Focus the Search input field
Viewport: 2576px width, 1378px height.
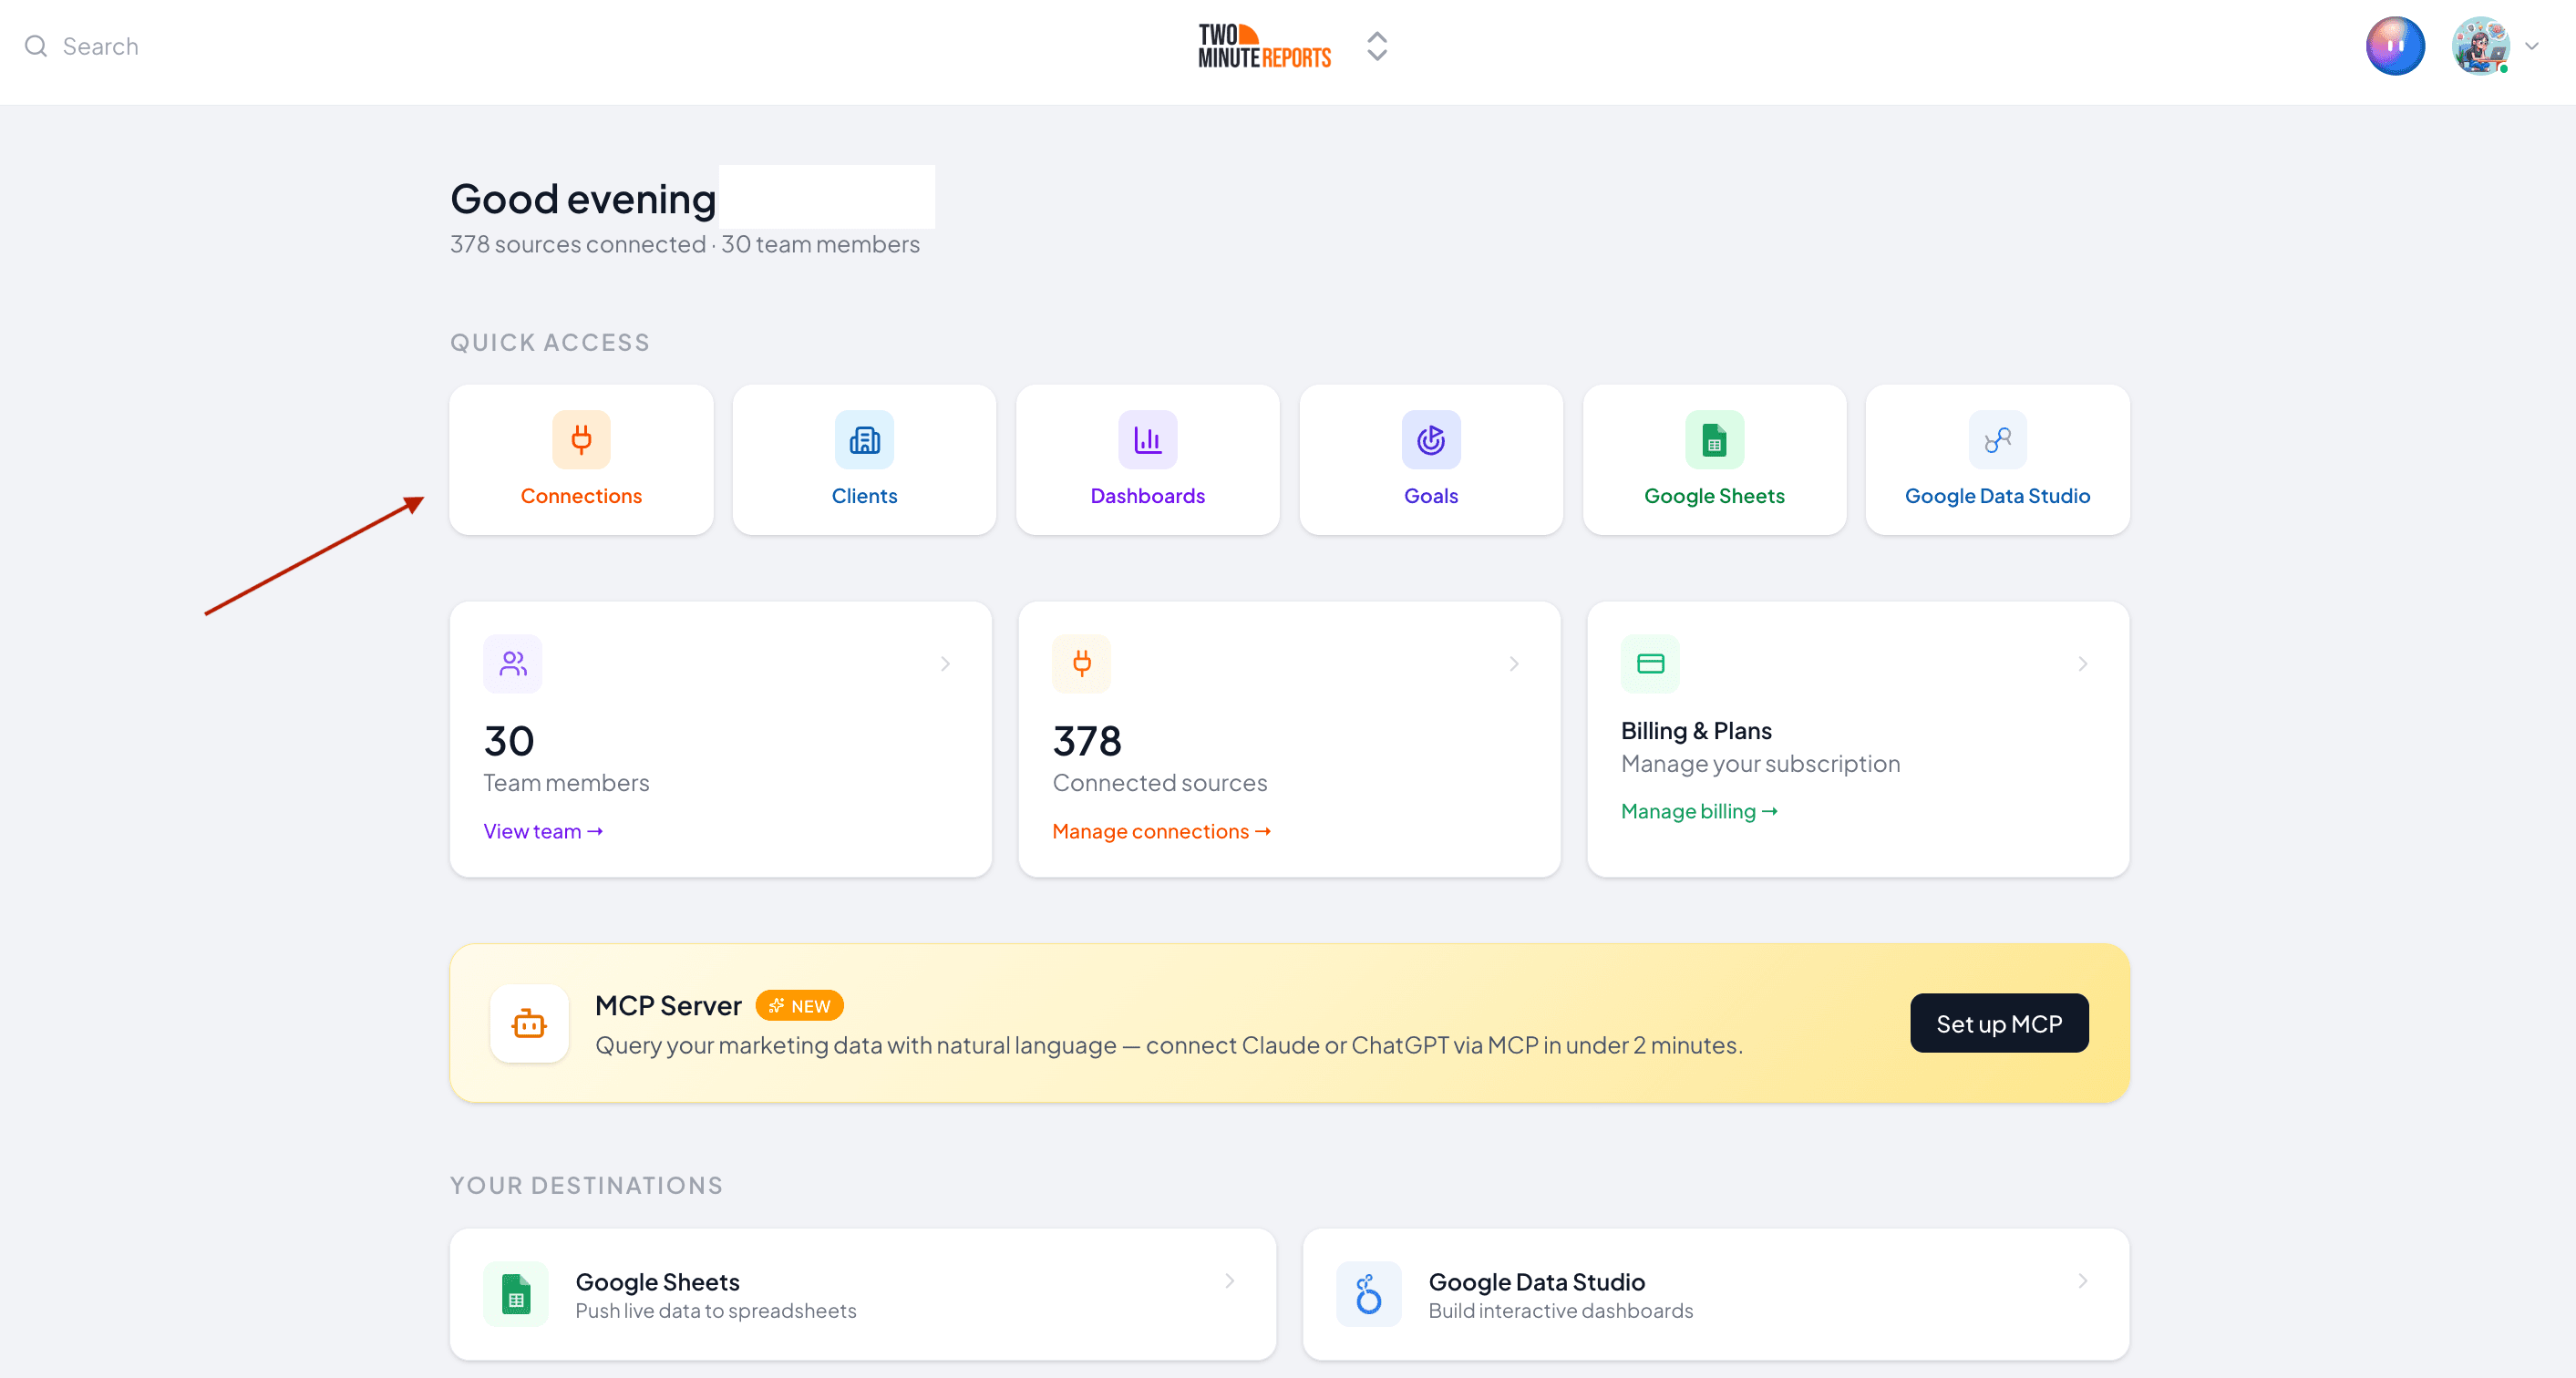[100, 46]
